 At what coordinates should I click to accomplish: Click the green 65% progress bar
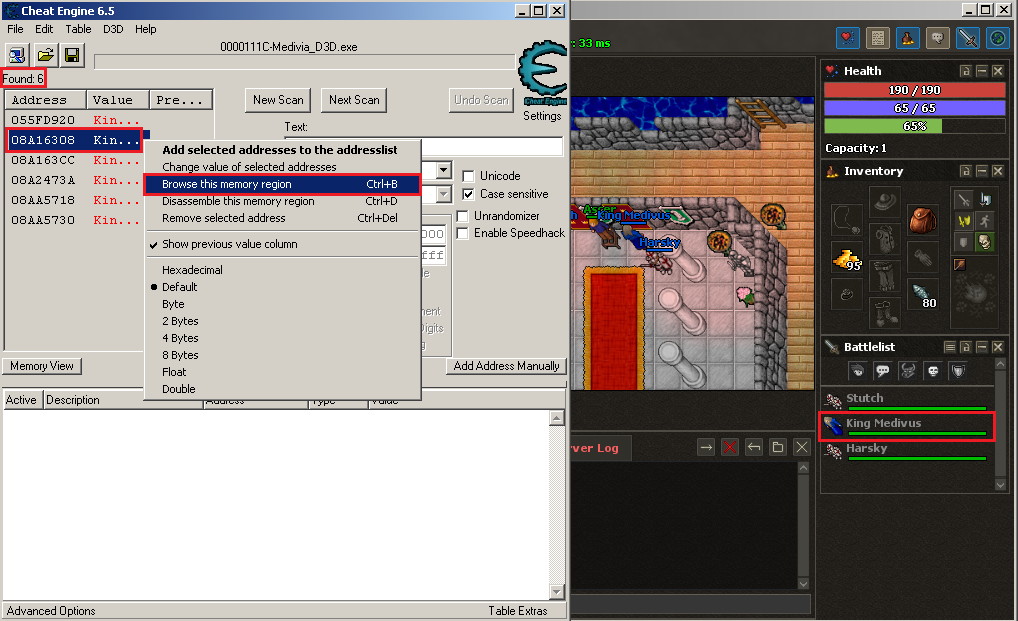914,126
